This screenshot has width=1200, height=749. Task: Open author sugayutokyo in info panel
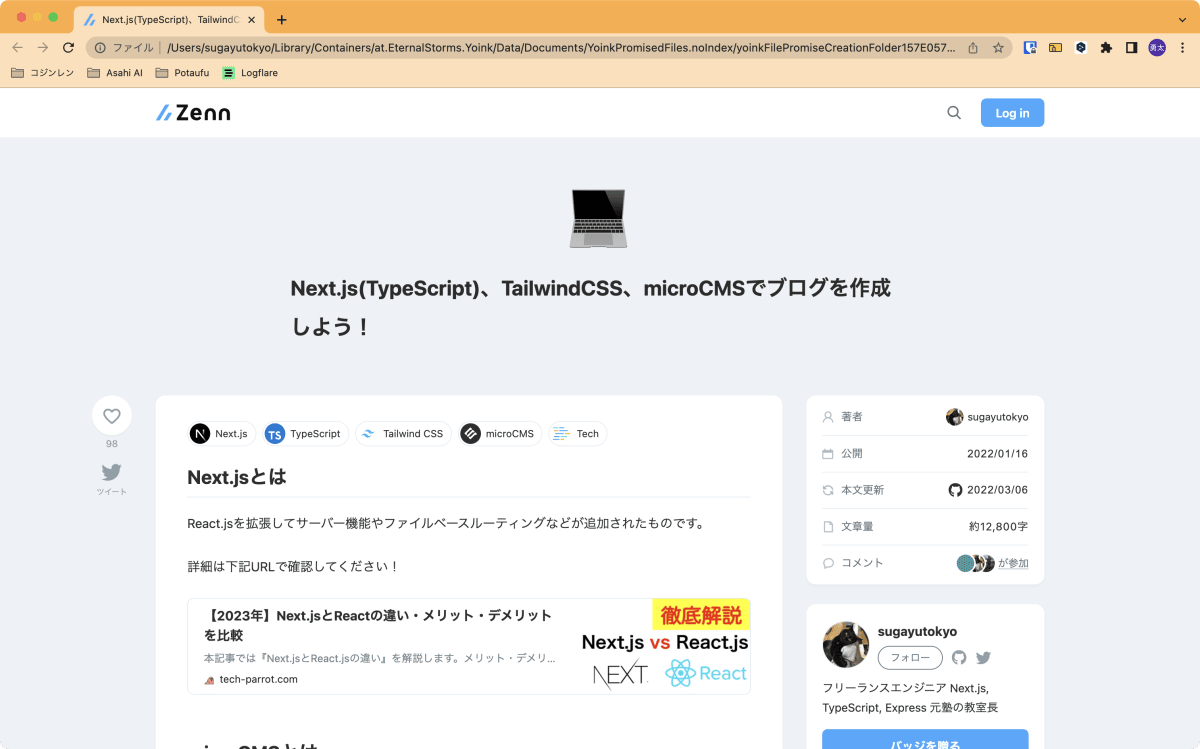click(987, 417)
